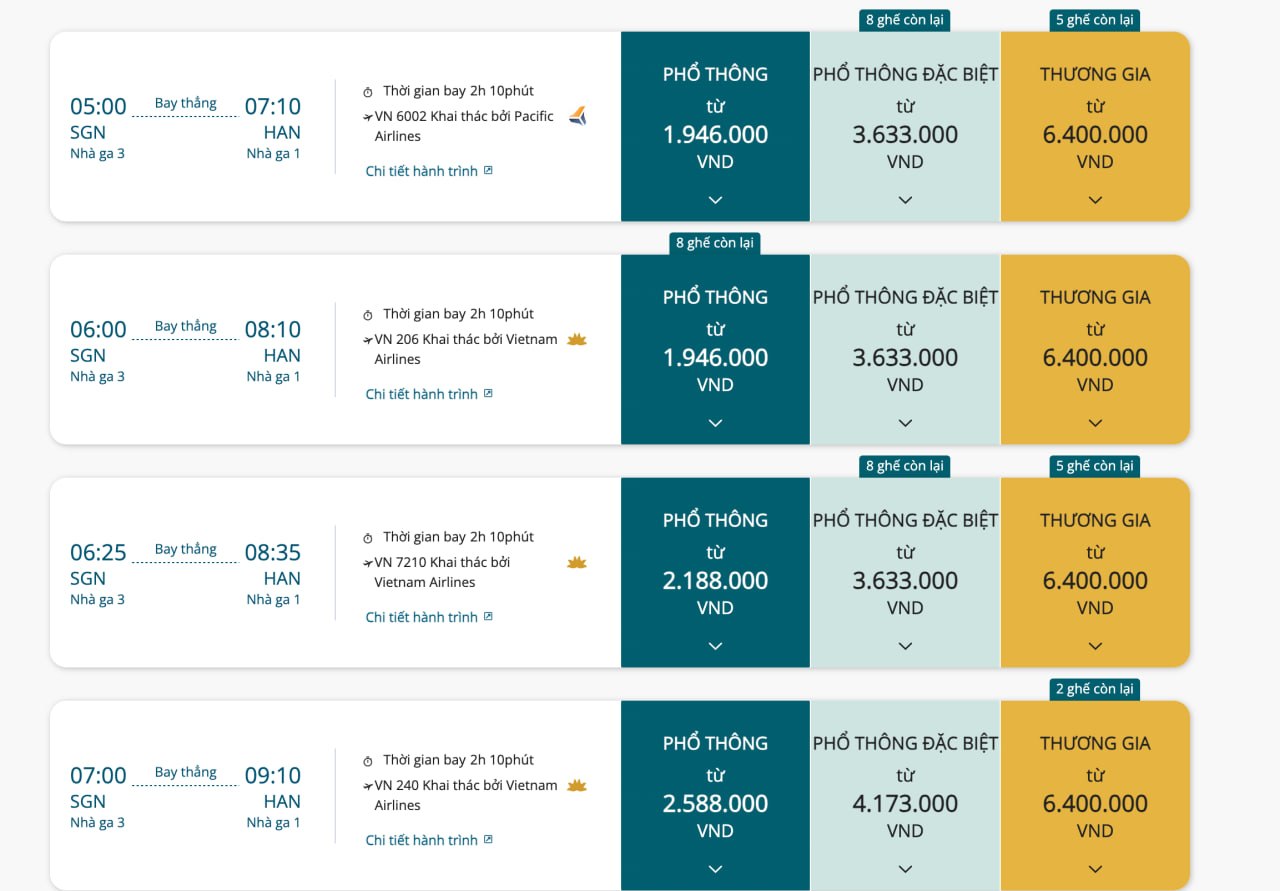1280x891 pixels.
Task: Expand Phổ Thông fare 2.588.000 for 07:00 flight
Action: click(x=715, y=869)
